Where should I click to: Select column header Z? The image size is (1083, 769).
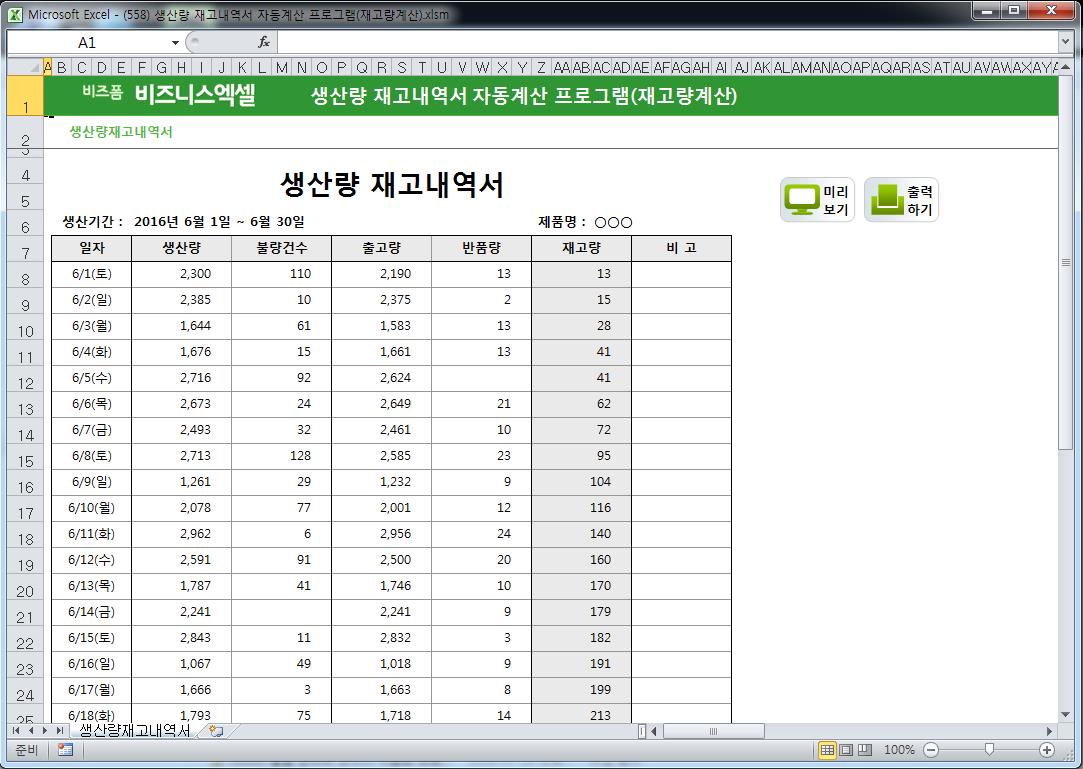(542, 67)
